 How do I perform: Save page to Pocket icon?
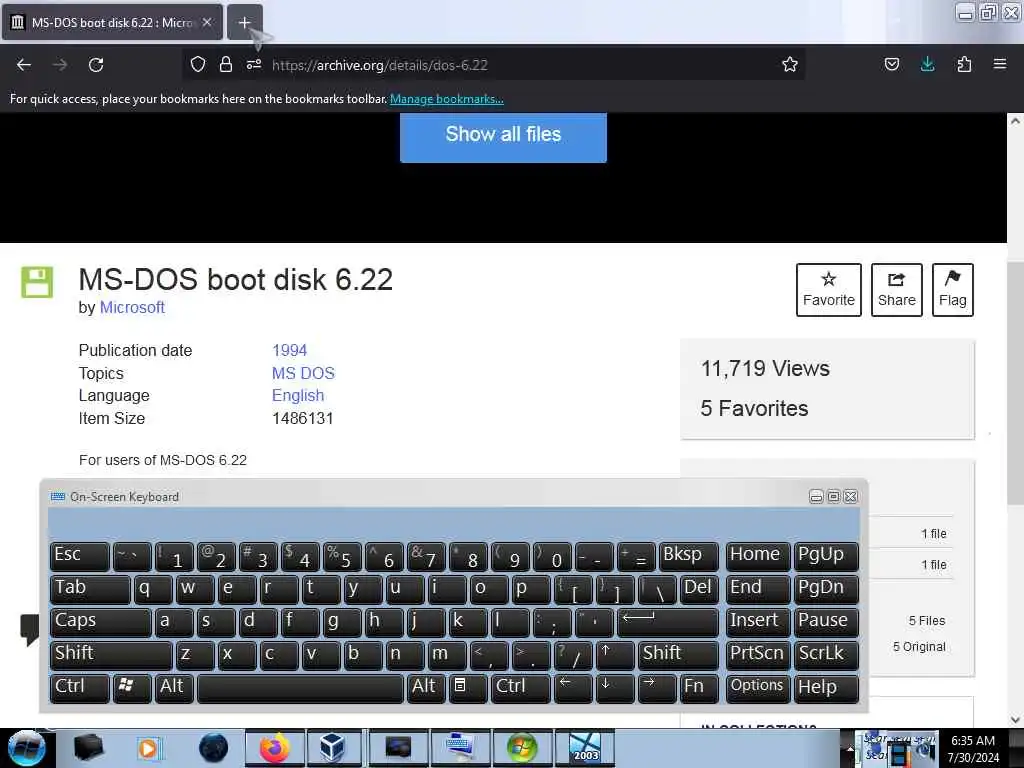[891, 64]
